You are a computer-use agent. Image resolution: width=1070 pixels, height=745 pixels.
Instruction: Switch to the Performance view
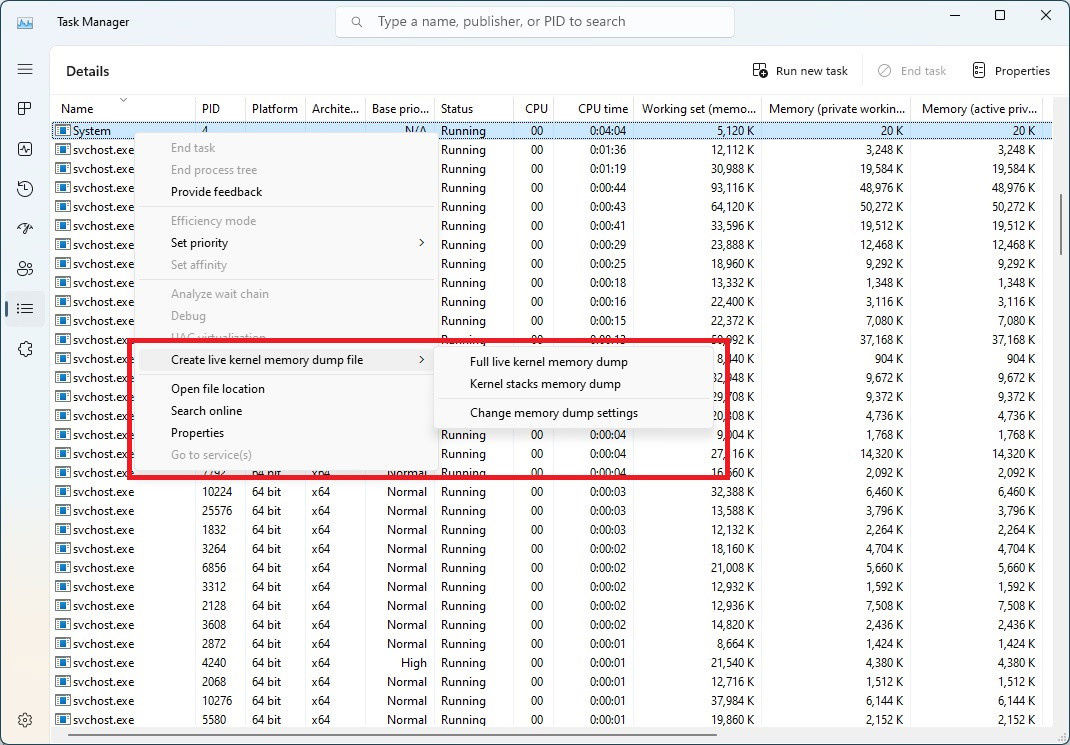tap(25, 148)
